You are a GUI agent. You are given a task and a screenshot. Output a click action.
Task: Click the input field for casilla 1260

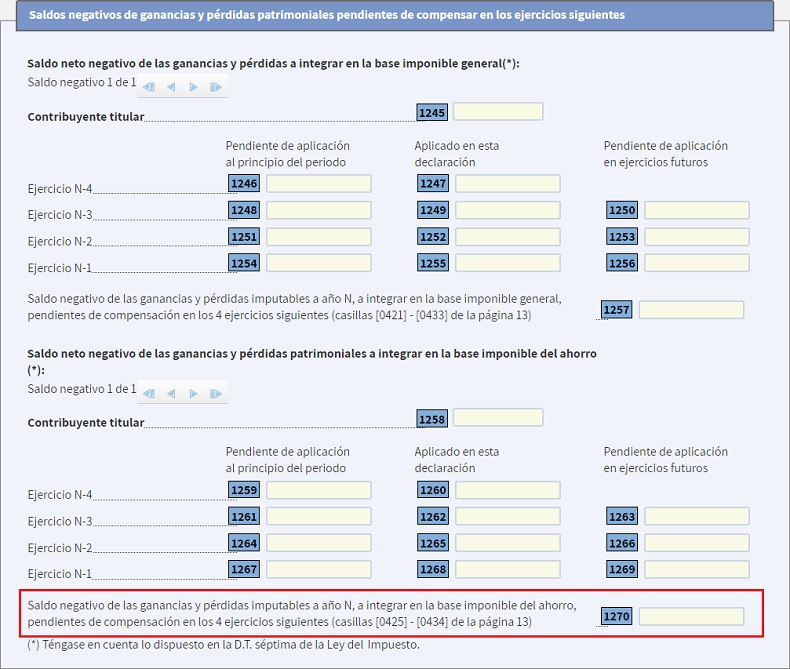click(x=508, y=490)
